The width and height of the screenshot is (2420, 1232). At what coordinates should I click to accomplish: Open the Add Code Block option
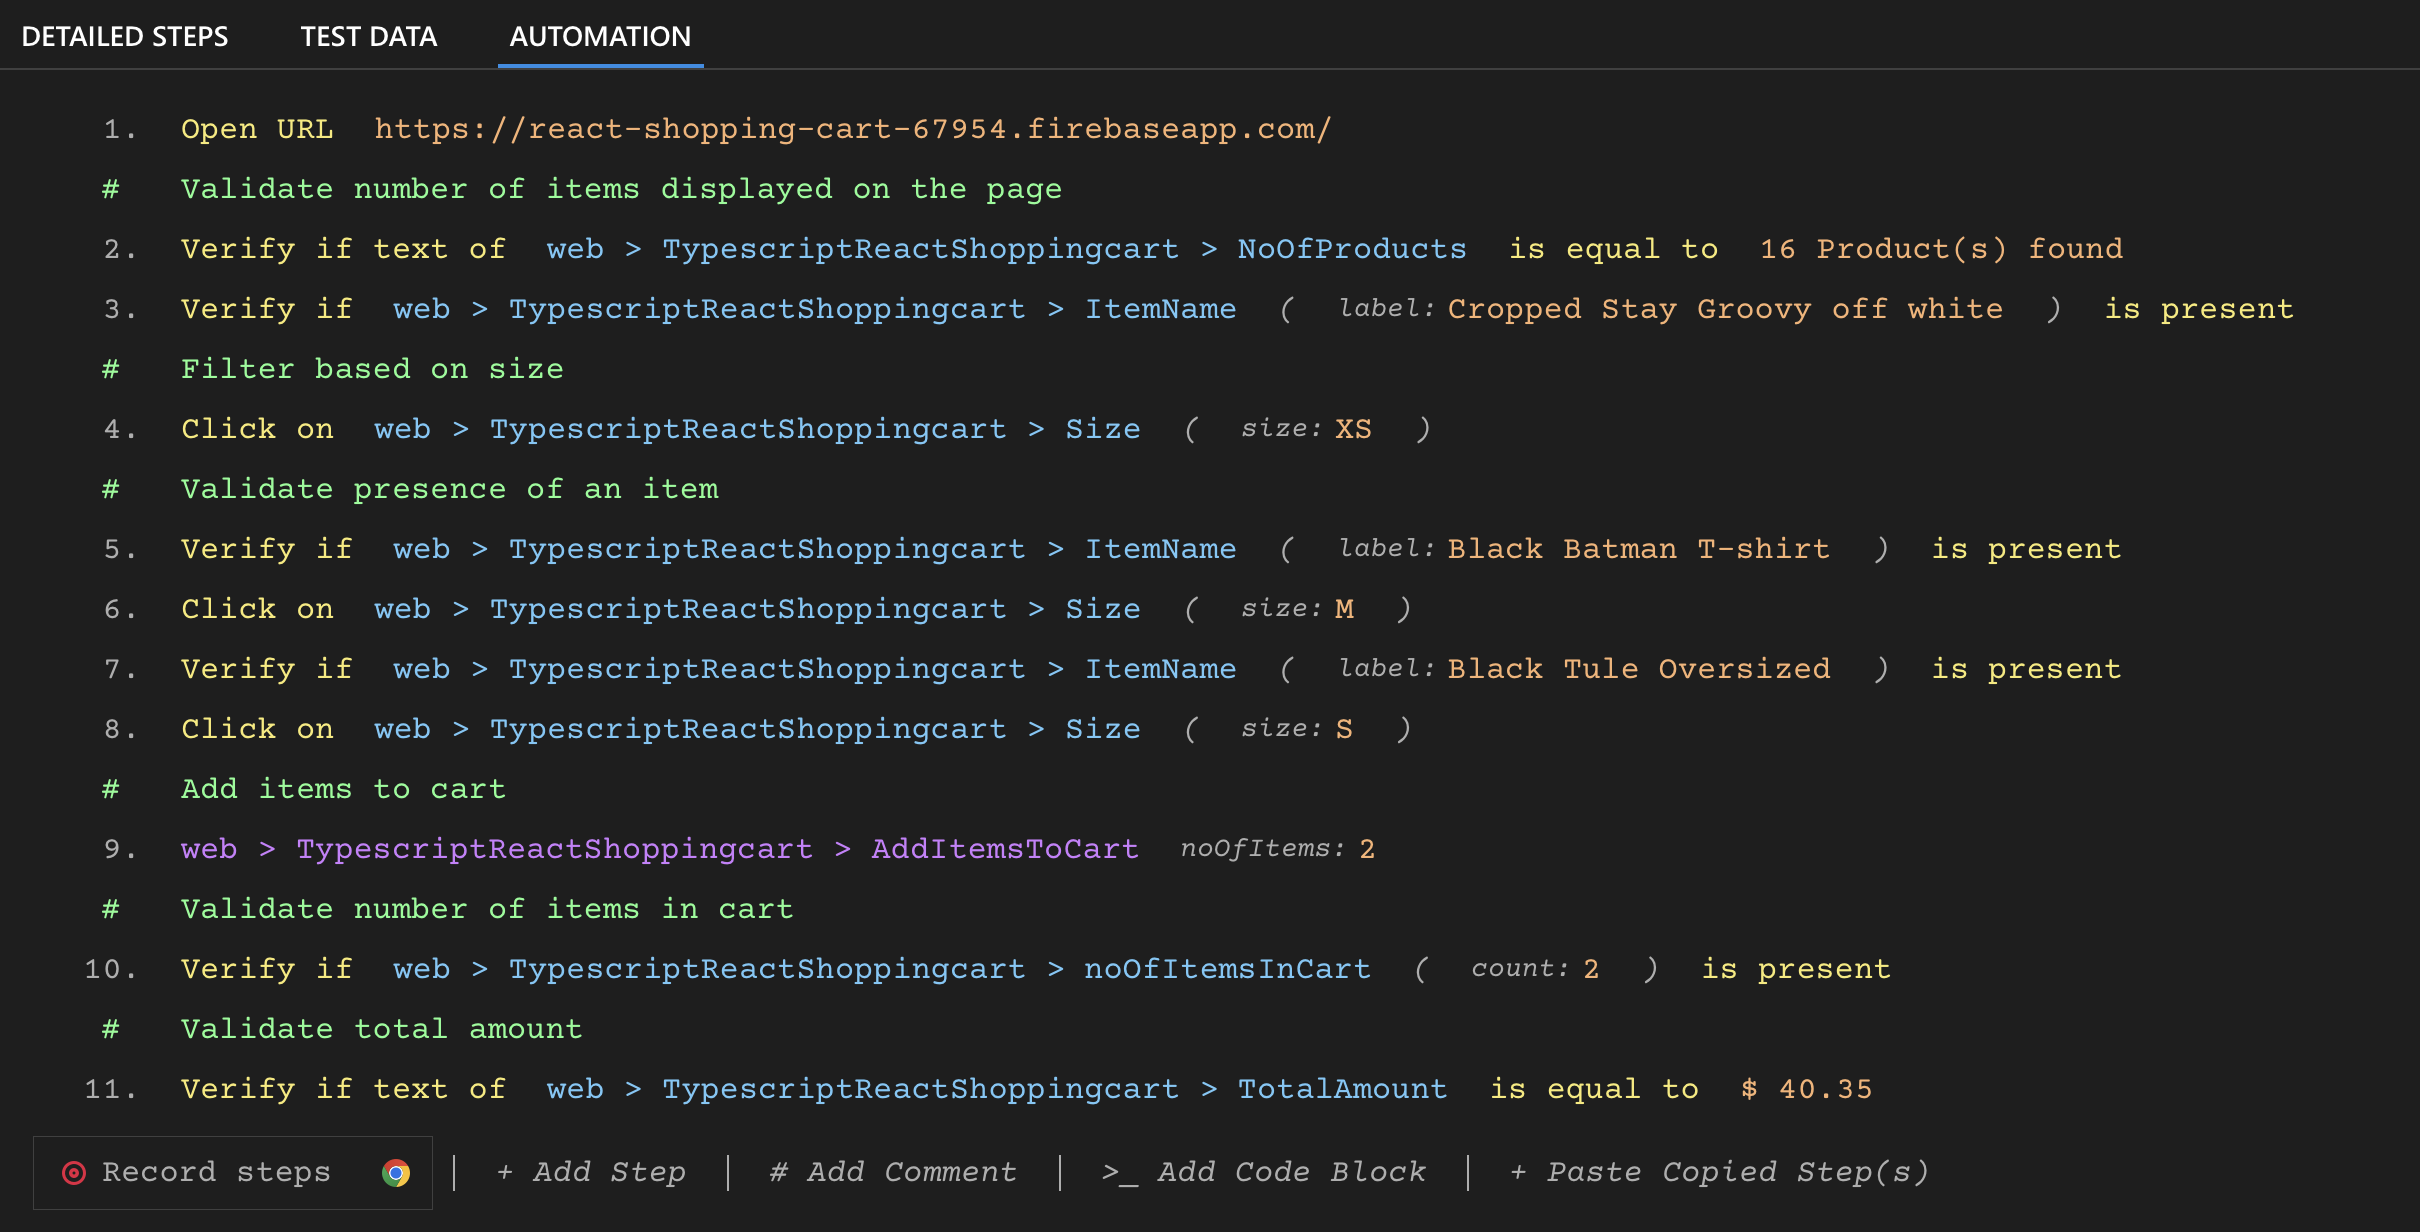click(x=1292, y=1172)
